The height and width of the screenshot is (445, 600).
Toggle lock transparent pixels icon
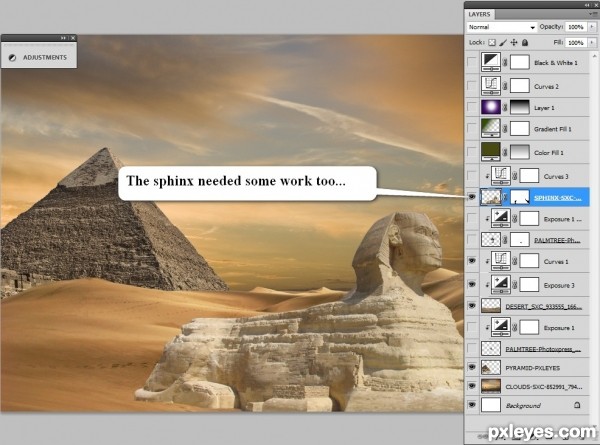492,42
